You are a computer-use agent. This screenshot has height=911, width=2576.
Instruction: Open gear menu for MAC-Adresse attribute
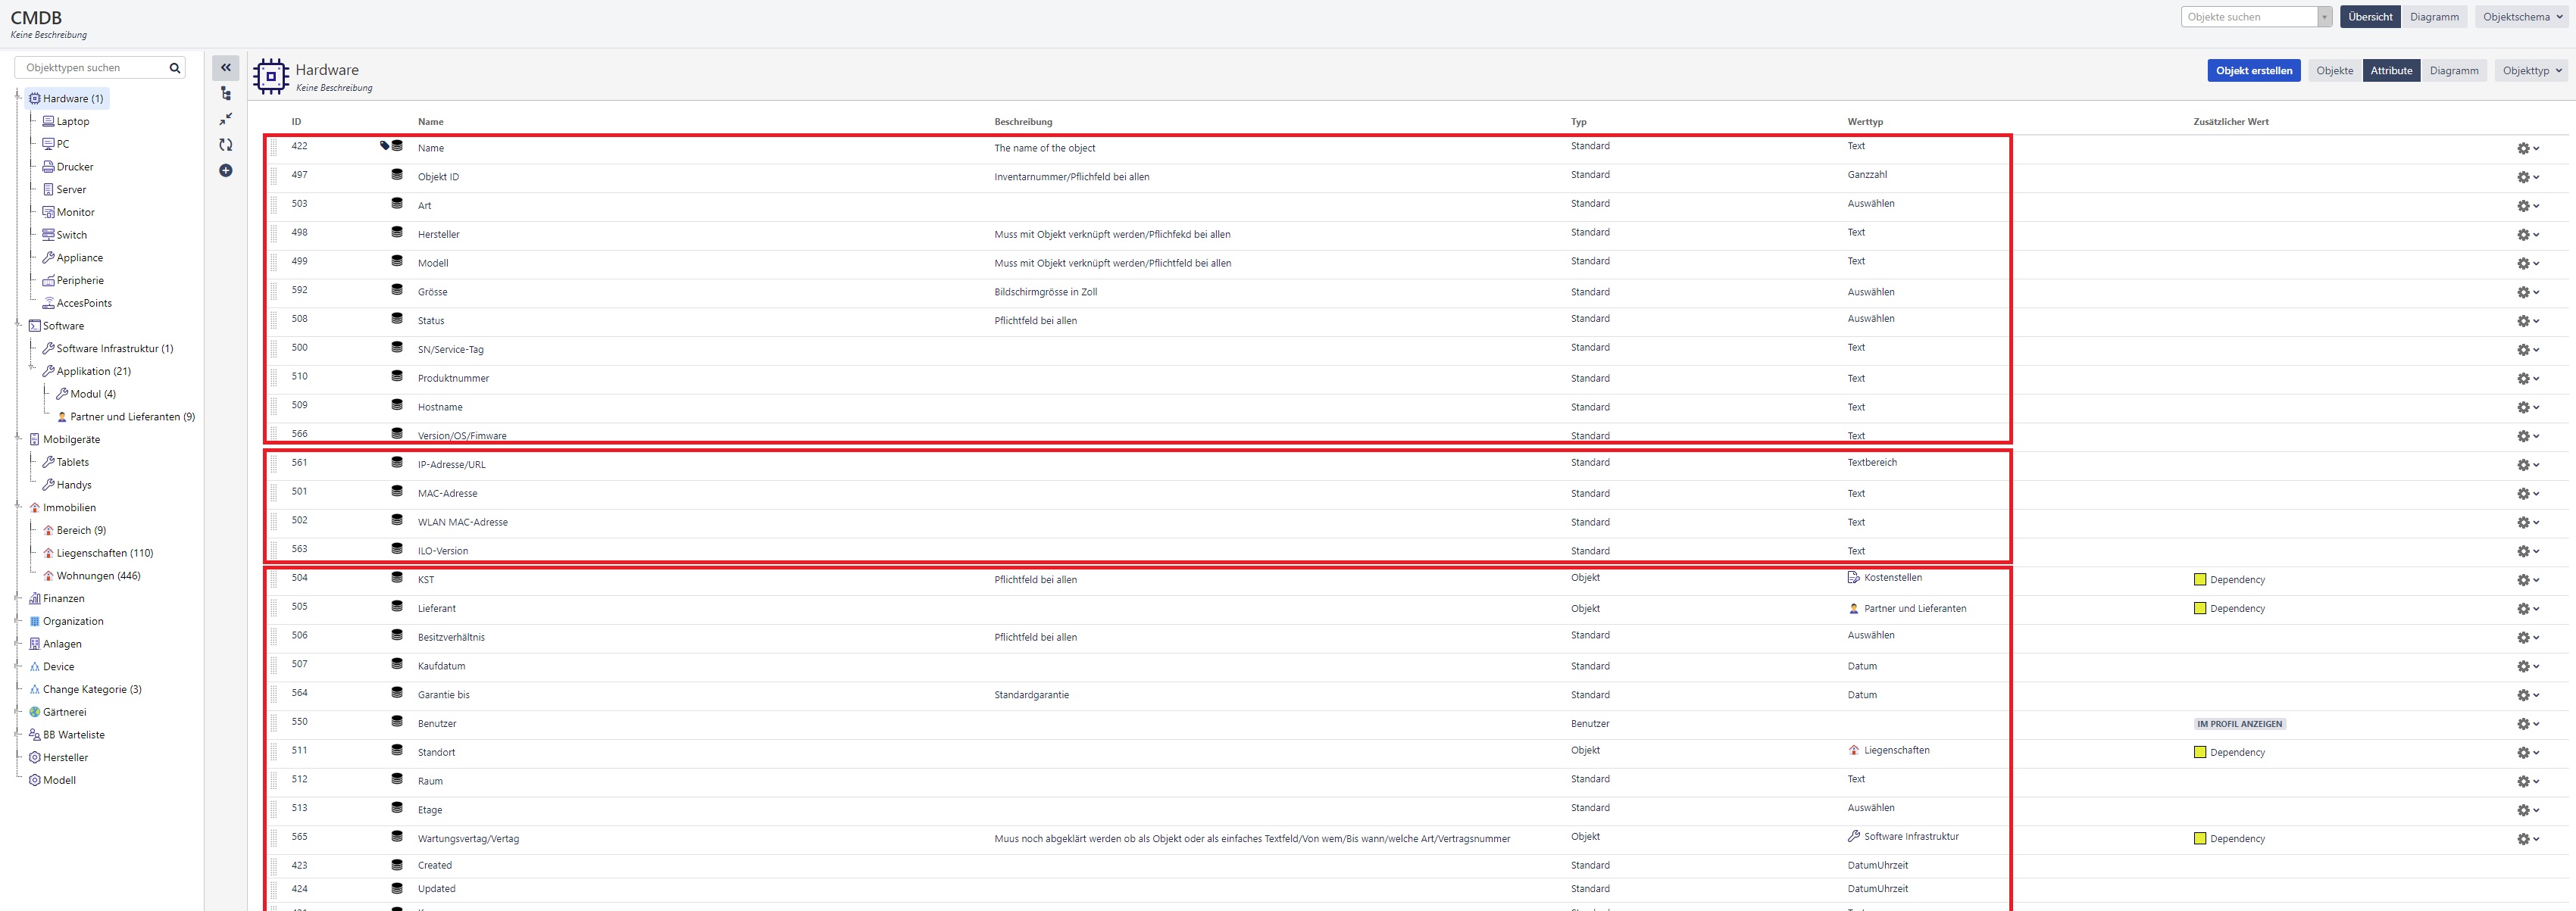(x=2528, y=494)
